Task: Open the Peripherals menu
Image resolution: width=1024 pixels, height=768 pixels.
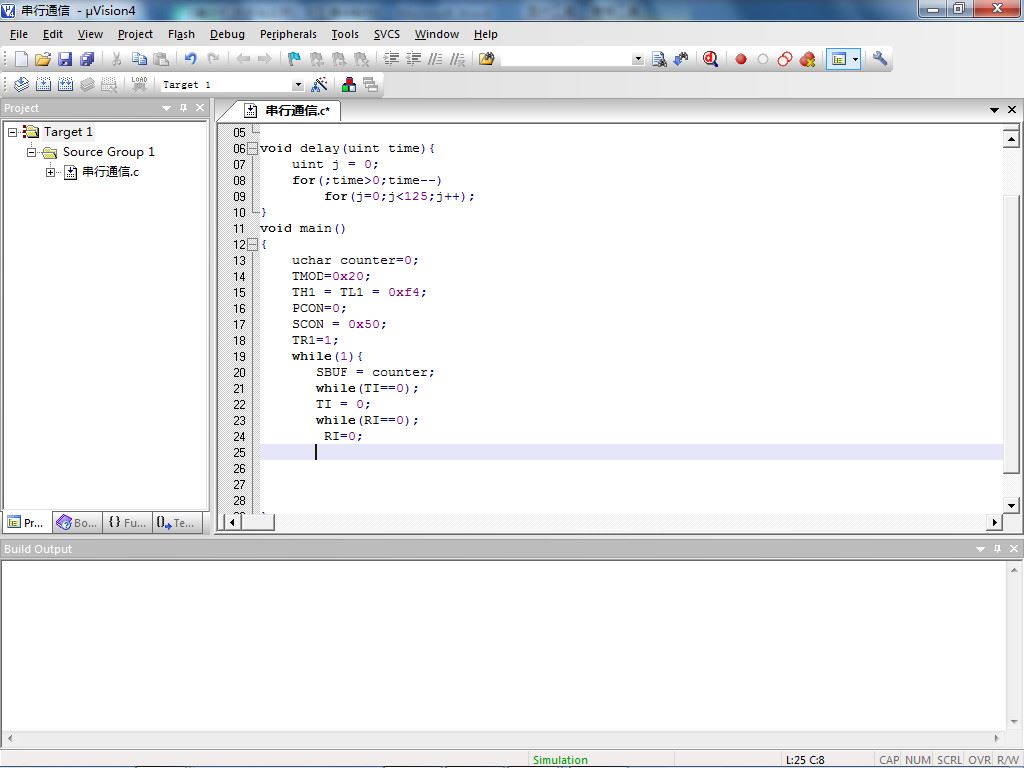Action: (x=287, y=34)
